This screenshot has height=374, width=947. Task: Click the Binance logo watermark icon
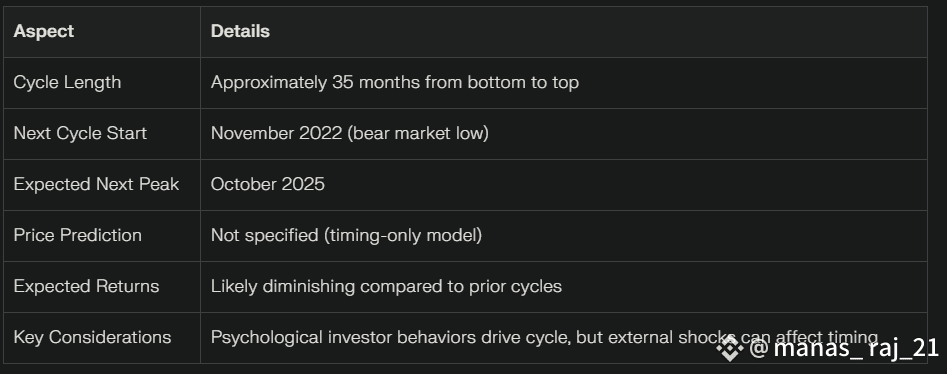730,348
